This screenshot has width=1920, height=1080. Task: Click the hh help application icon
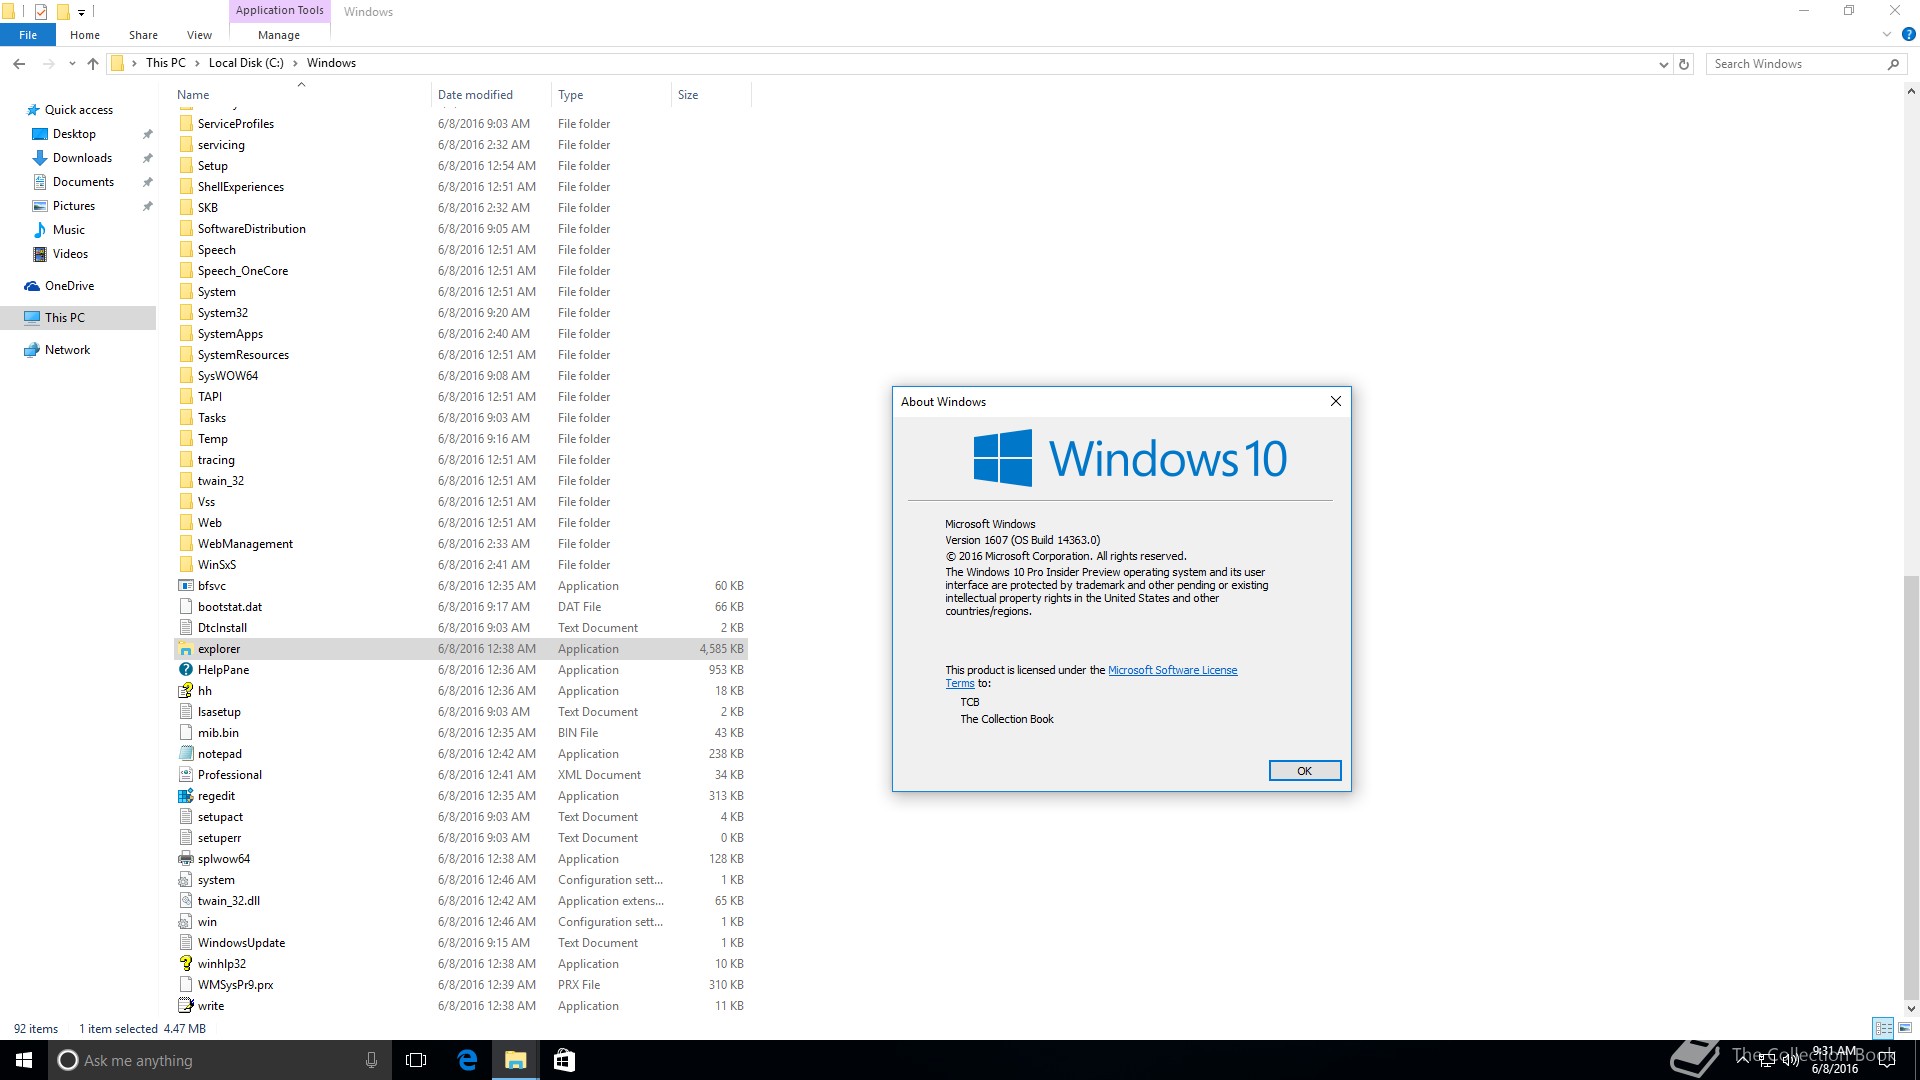pos(186,691)
